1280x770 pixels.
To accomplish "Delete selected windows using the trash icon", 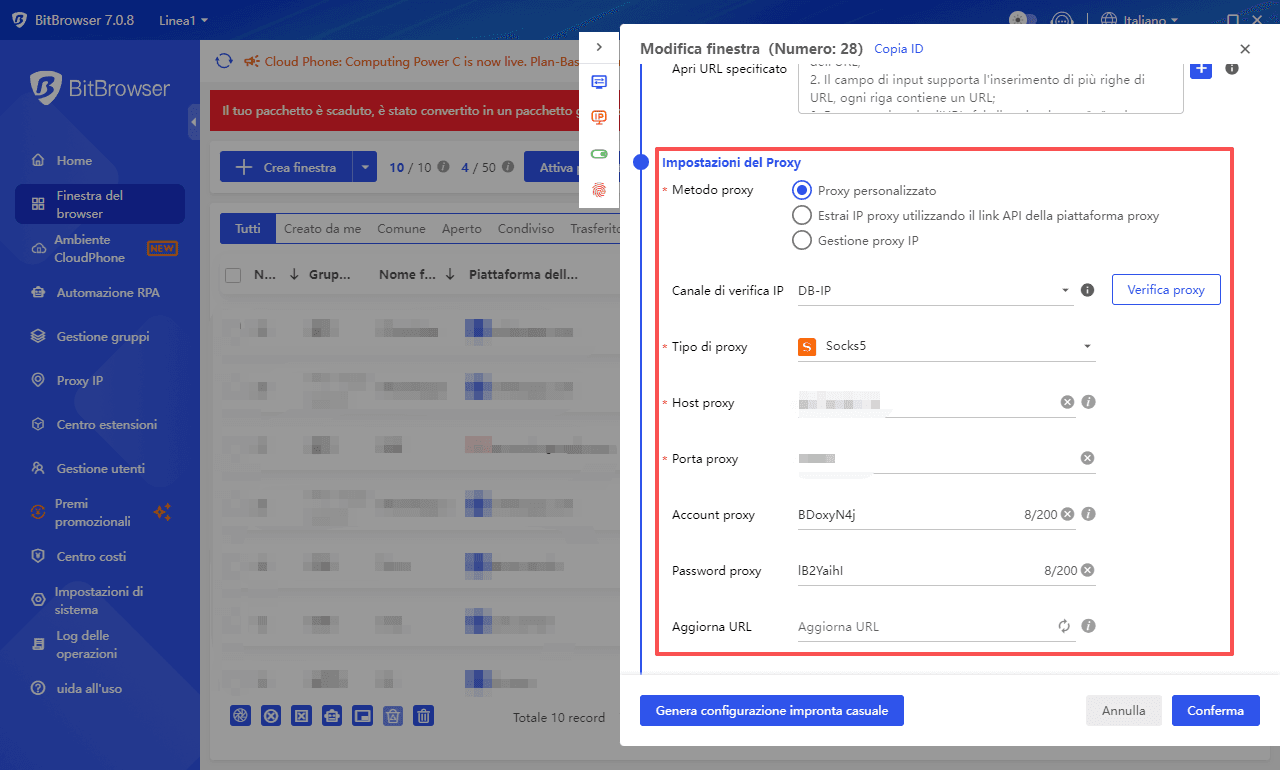I will click(423, 715).
